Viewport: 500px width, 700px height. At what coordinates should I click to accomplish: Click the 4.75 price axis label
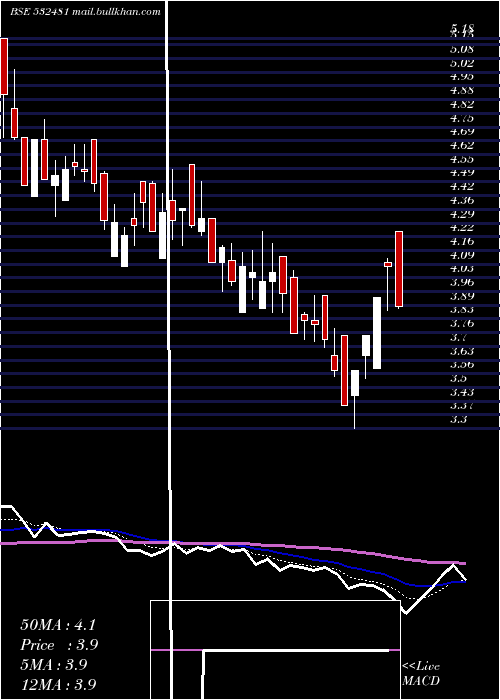(462, 118)
